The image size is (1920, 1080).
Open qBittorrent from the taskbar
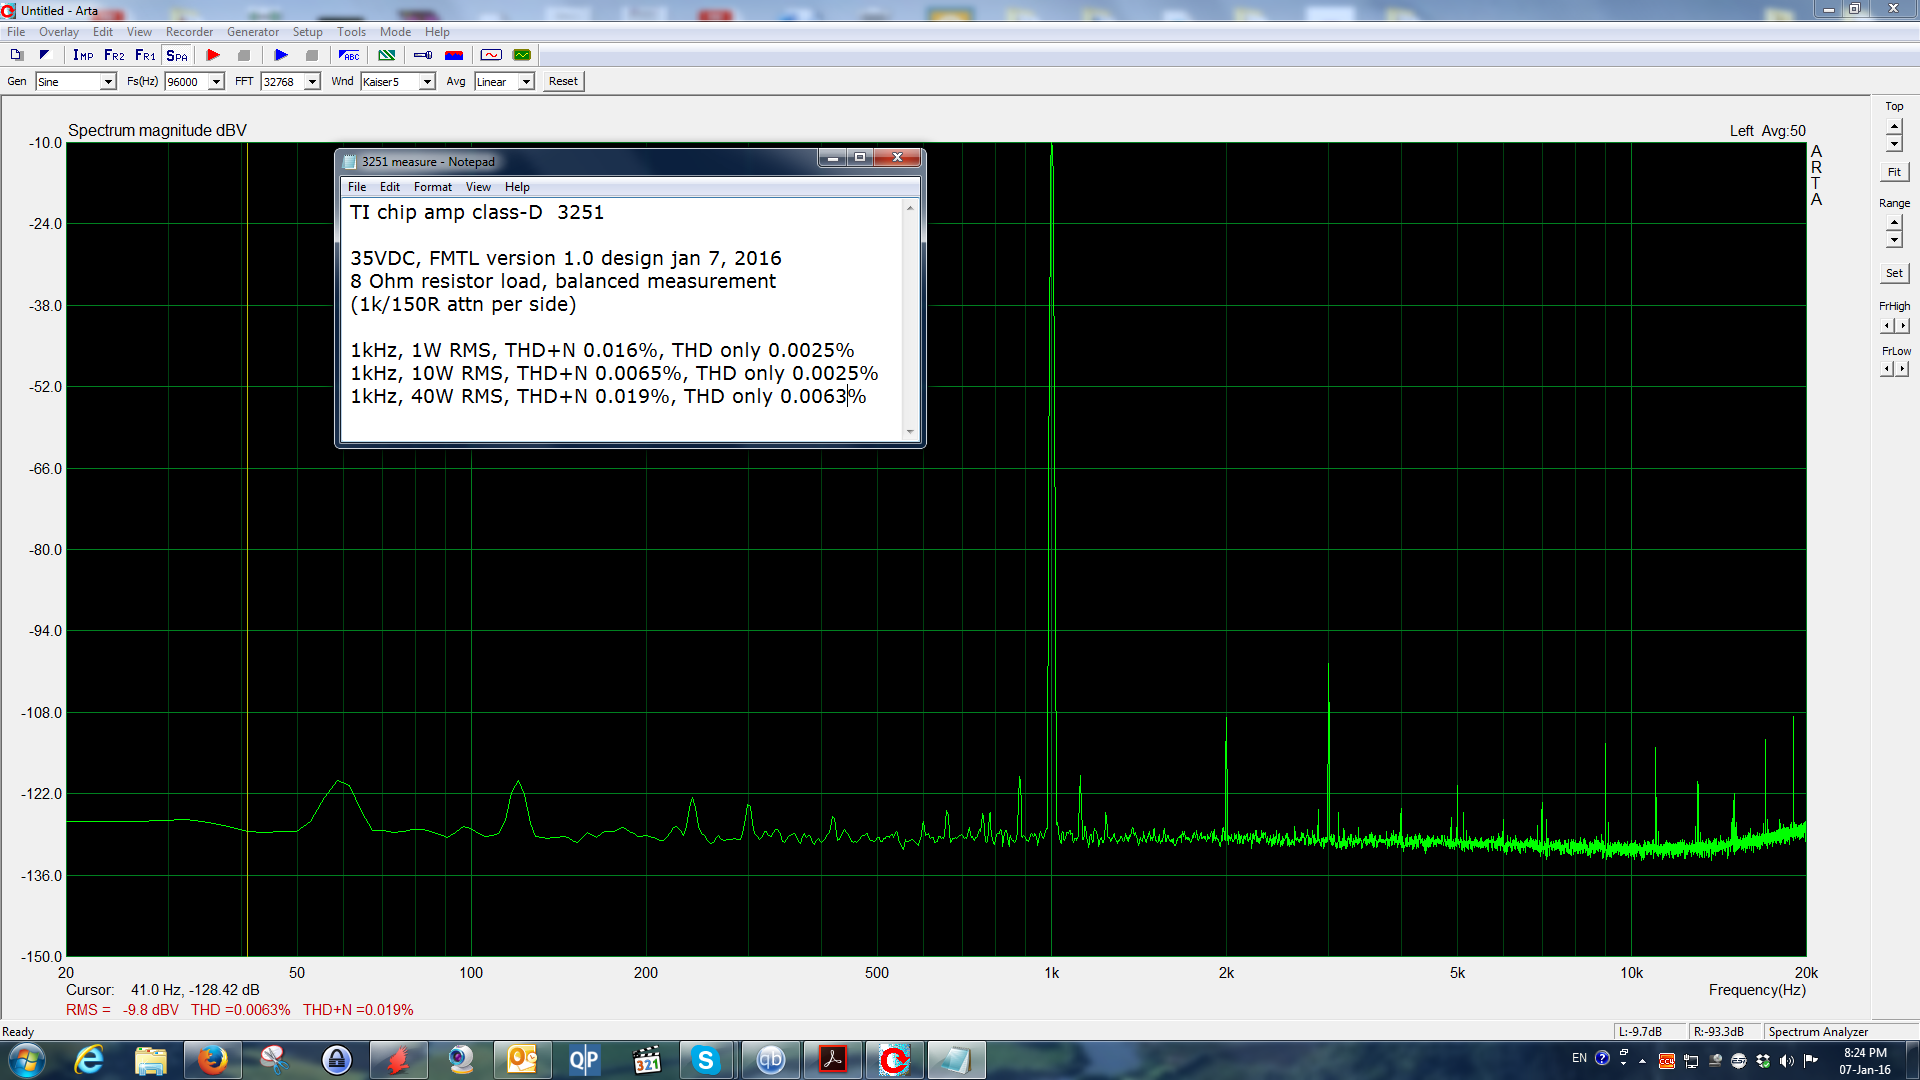(x=770, y=1060)
